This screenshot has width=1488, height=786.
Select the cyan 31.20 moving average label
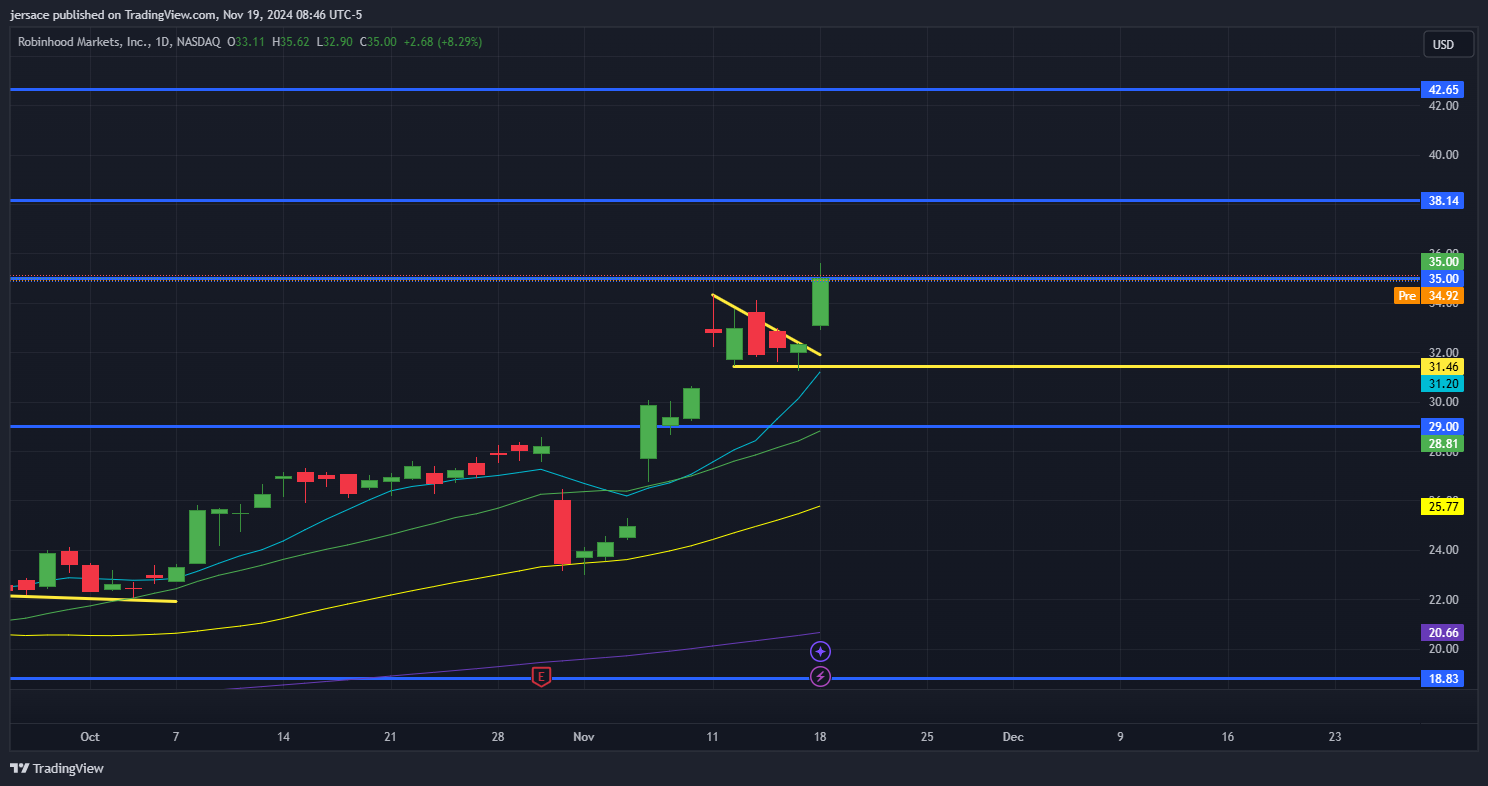coord(1443,383)
